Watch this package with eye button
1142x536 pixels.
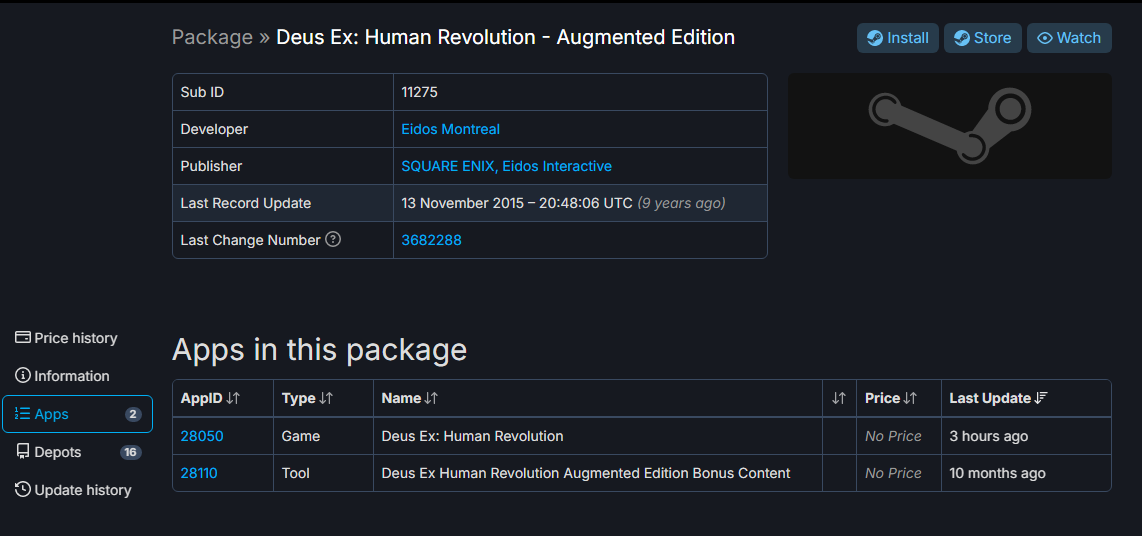click(1069, 38)
